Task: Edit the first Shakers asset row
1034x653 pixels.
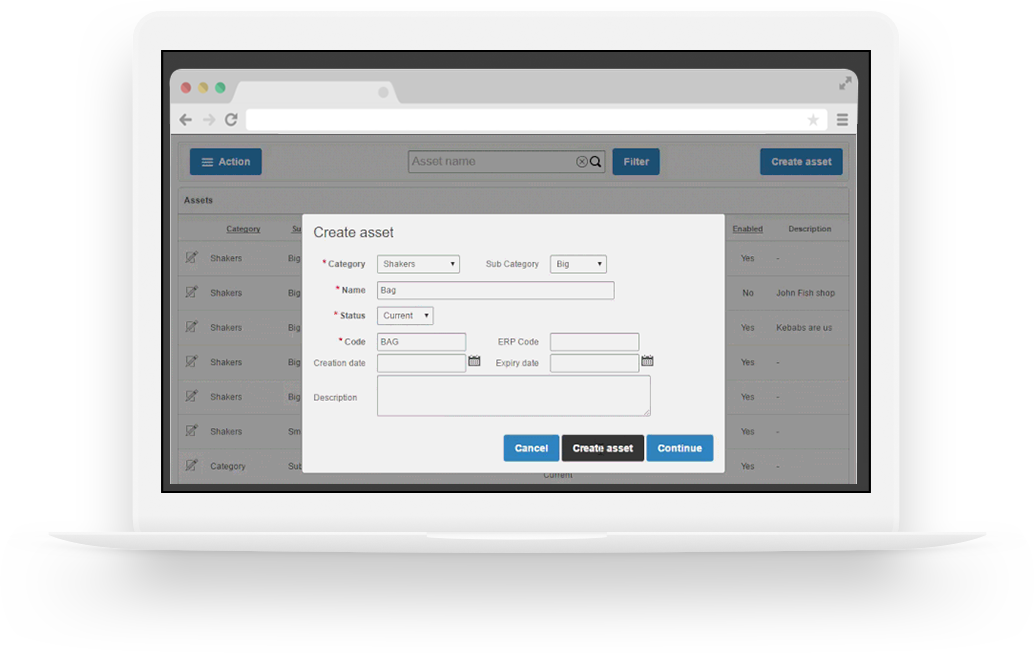Action: 191,257
